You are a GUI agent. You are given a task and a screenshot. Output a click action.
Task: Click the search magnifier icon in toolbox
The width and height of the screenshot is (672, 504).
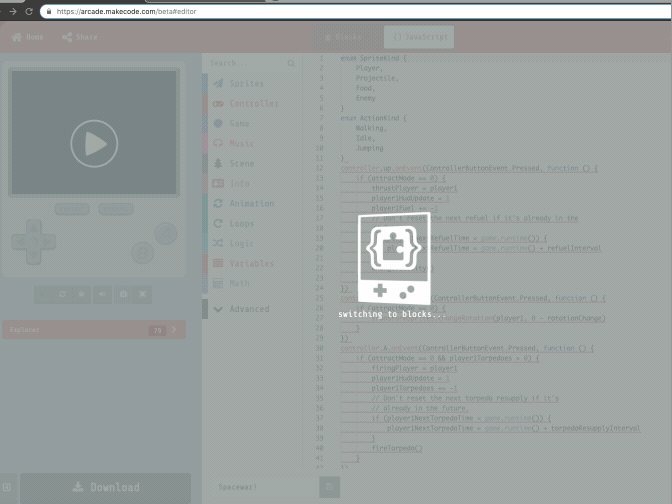tap(291, 63)
